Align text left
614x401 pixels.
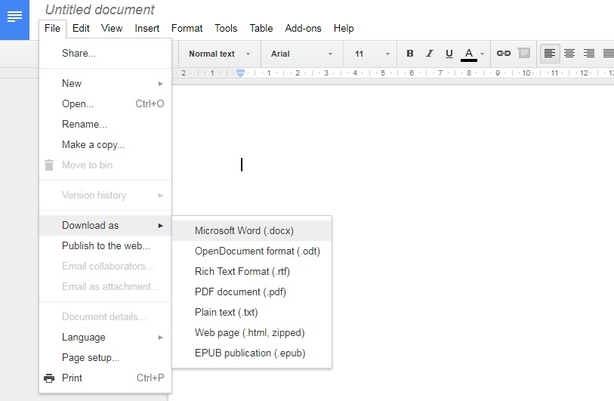(550, 53)
